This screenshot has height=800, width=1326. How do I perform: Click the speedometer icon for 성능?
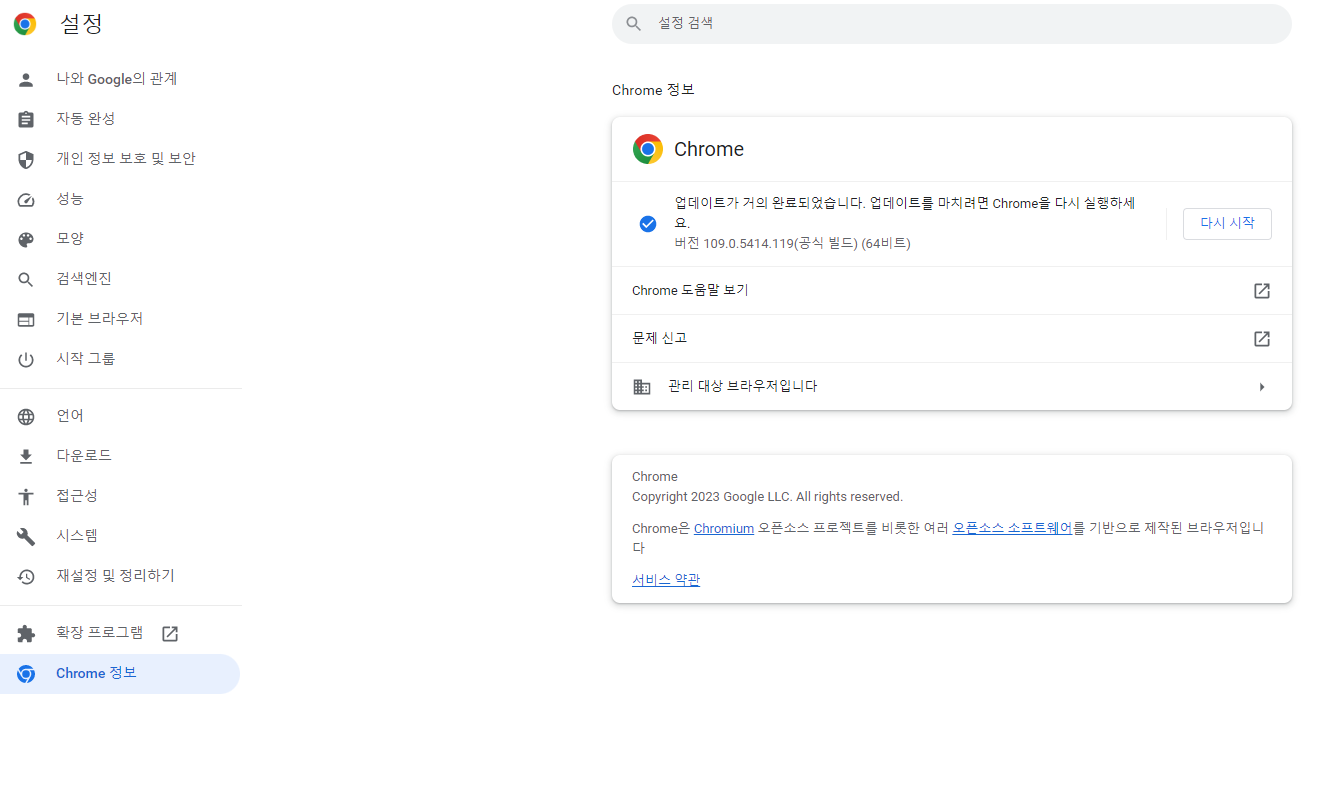26,200
